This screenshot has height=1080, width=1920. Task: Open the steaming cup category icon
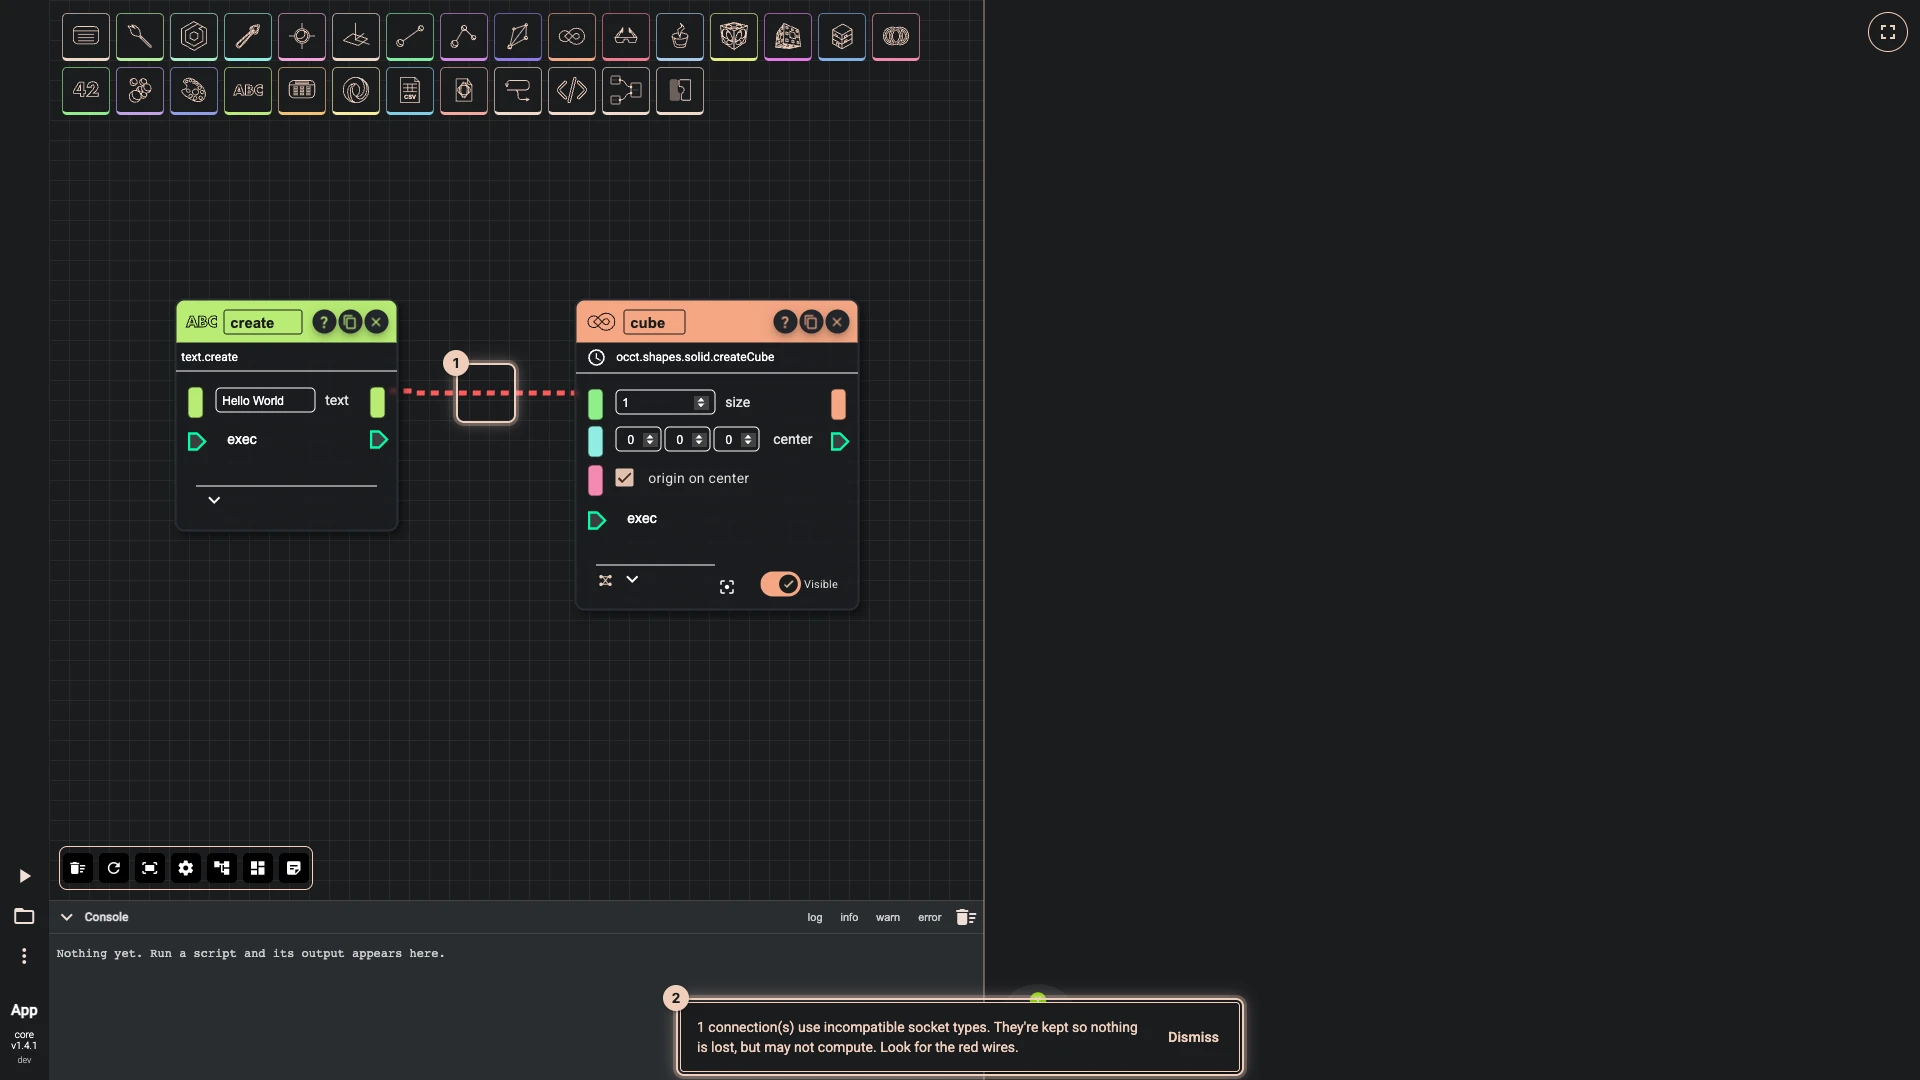(x=680, y=37)
